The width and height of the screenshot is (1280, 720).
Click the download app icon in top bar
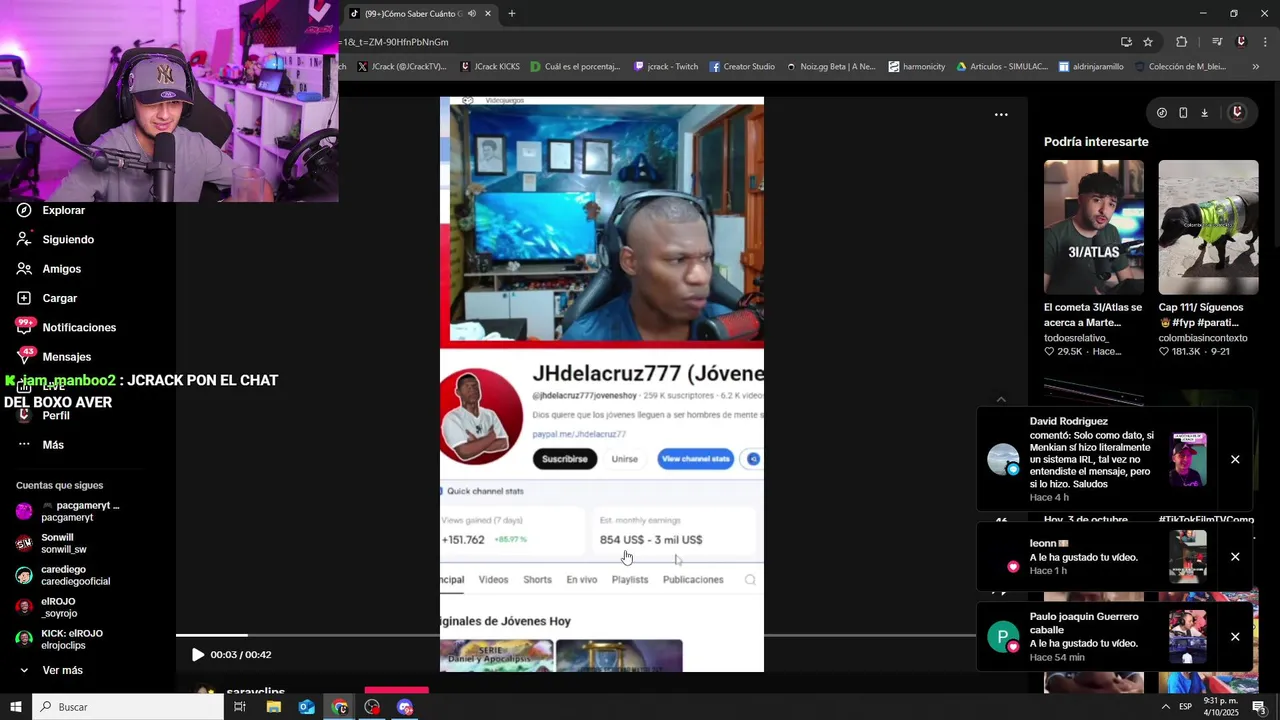pos(1204,113)
